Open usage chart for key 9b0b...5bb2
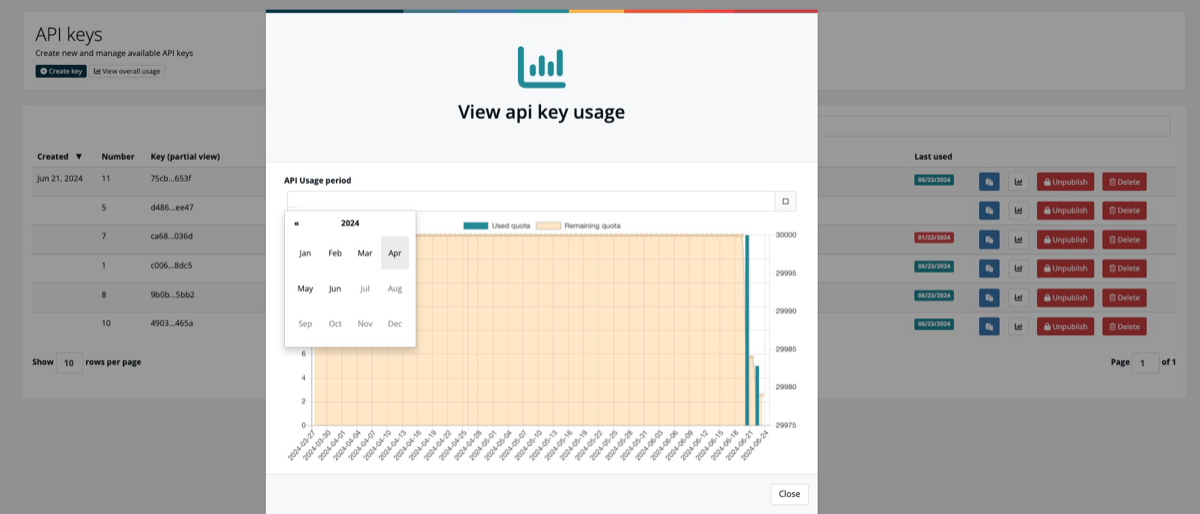 [1018, 297]
